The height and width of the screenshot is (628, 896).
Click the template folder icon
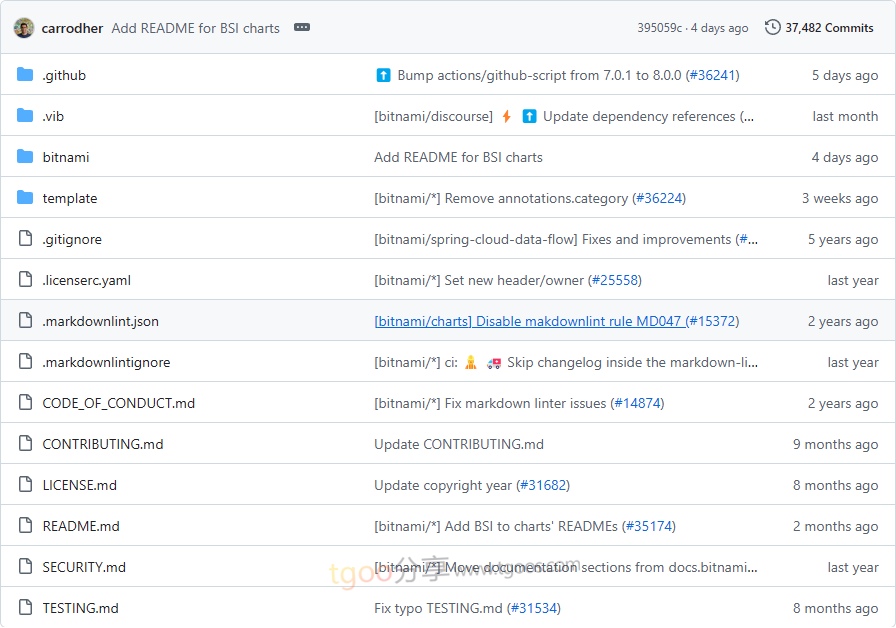[25, 198]
